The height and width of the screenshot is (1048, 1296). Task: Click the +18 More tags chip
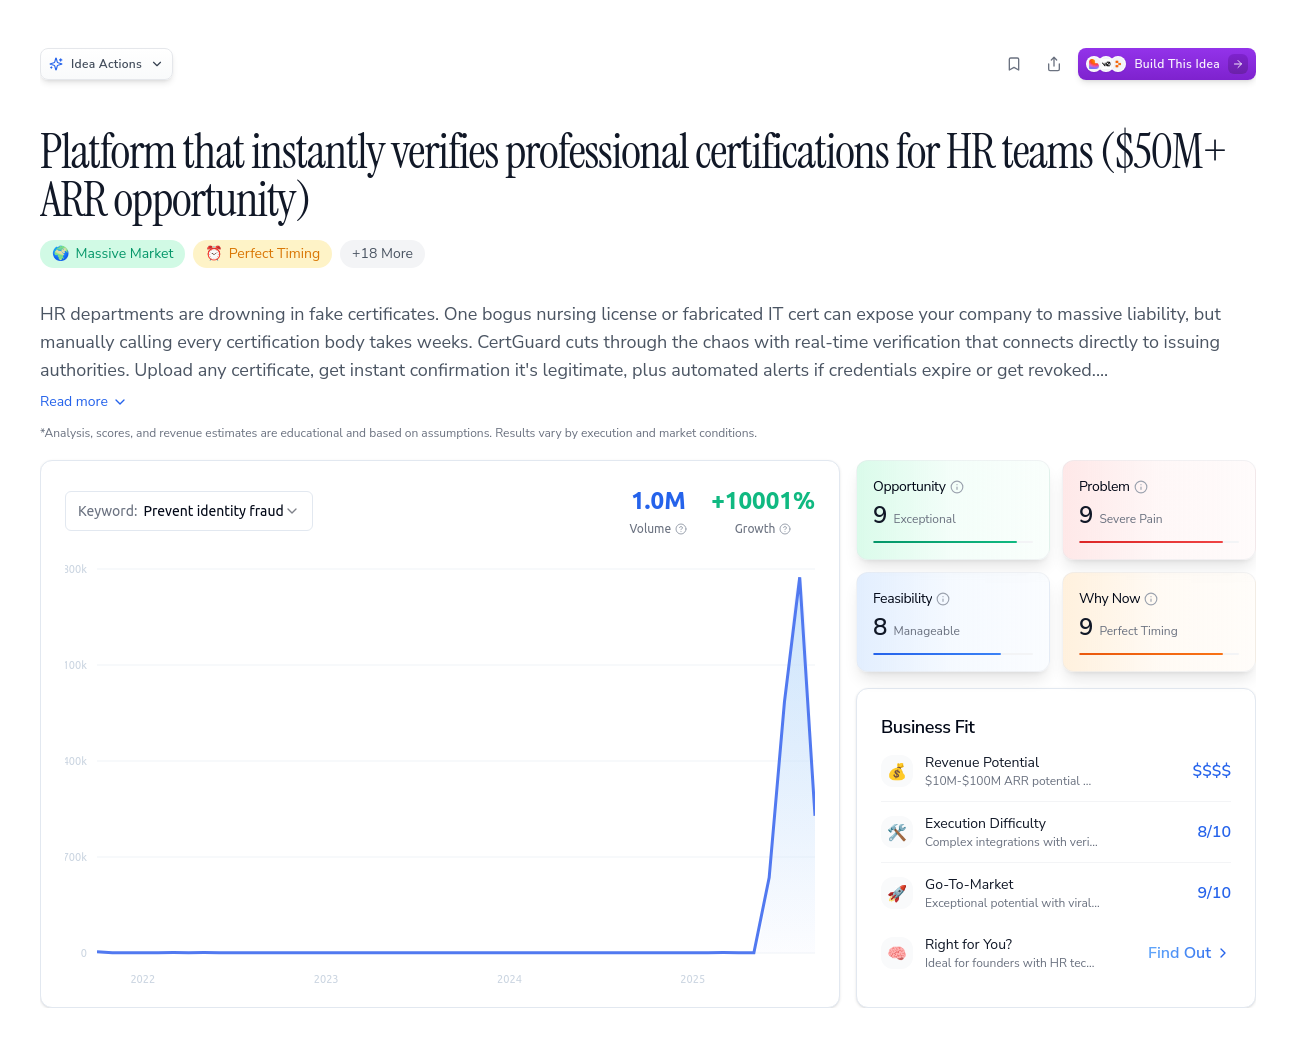[x=382, y=253]
